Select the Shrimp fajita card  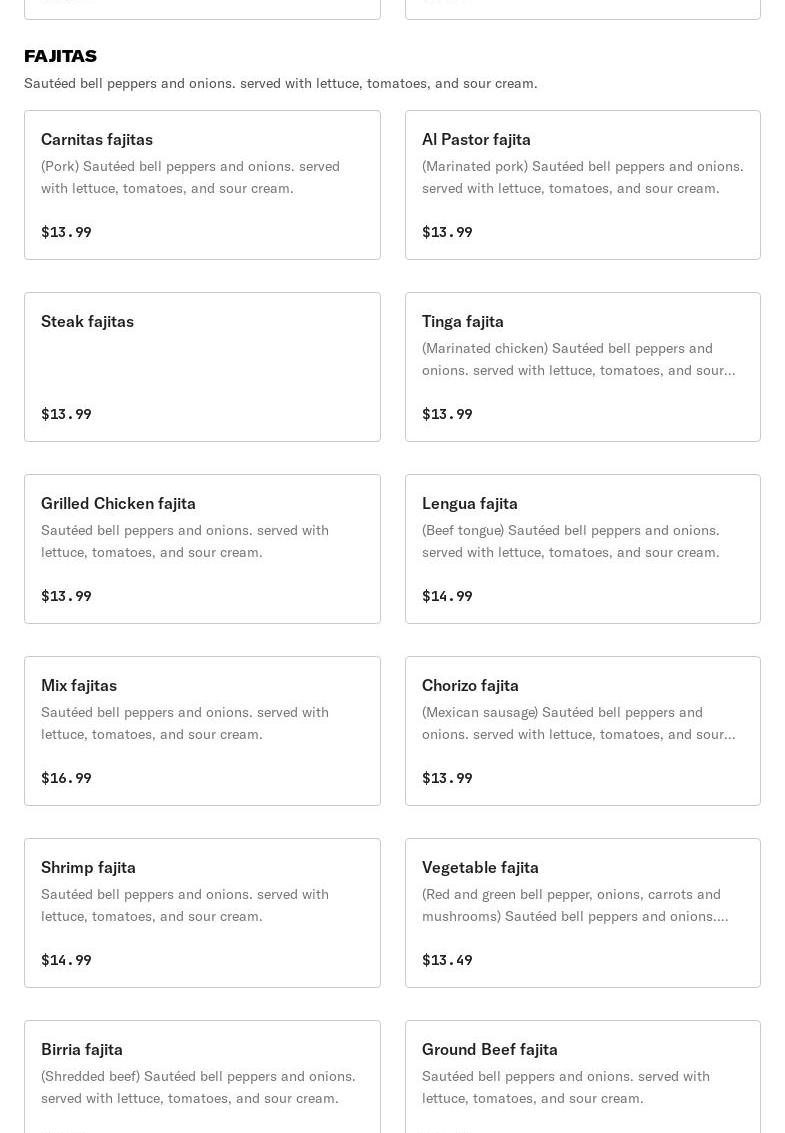click(202, 913)
